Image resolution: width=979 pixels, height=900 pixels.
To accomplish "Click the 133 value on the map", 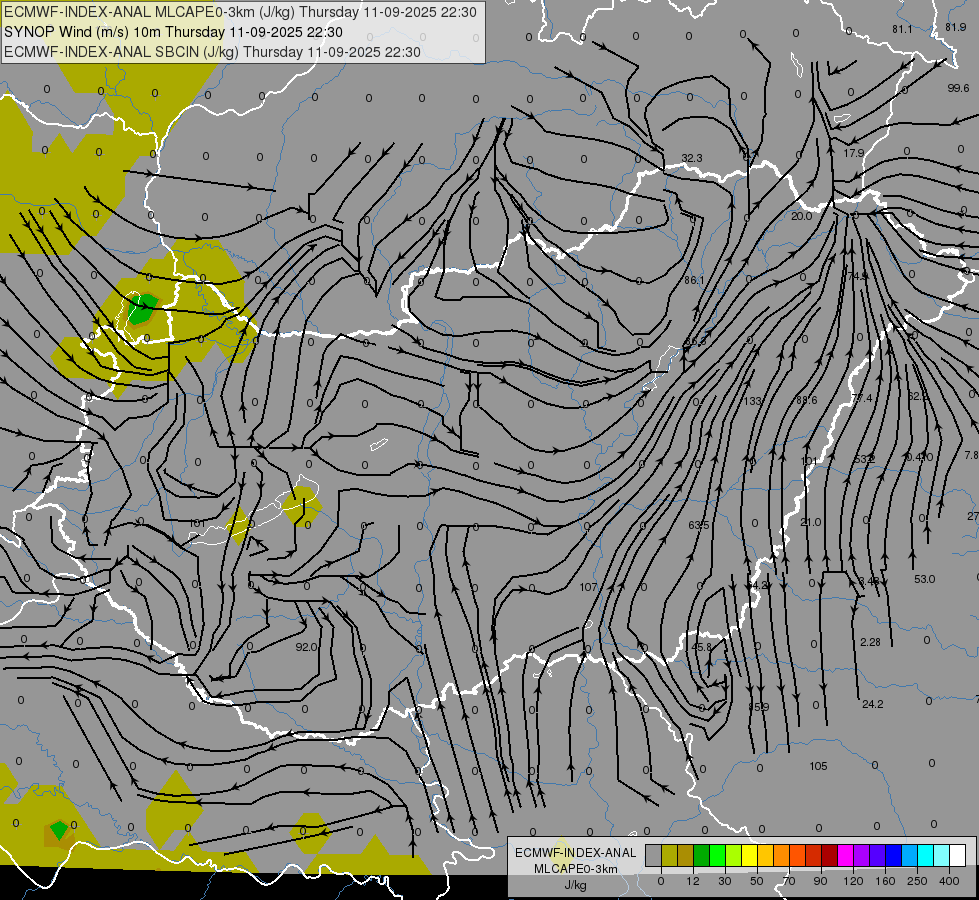I will pos(753,401).
